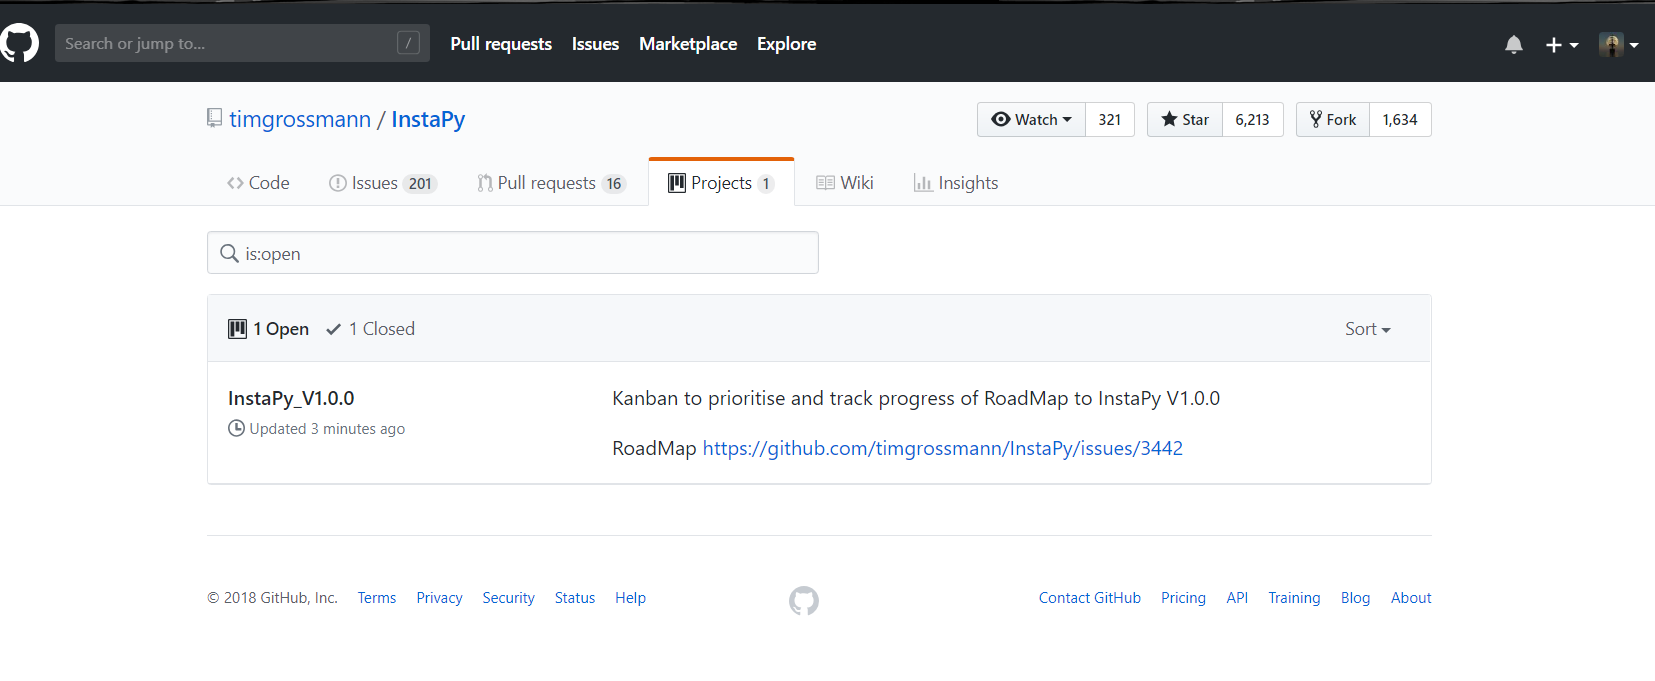
Task: Focus the Search or jump to field
Action: [242, 43]
